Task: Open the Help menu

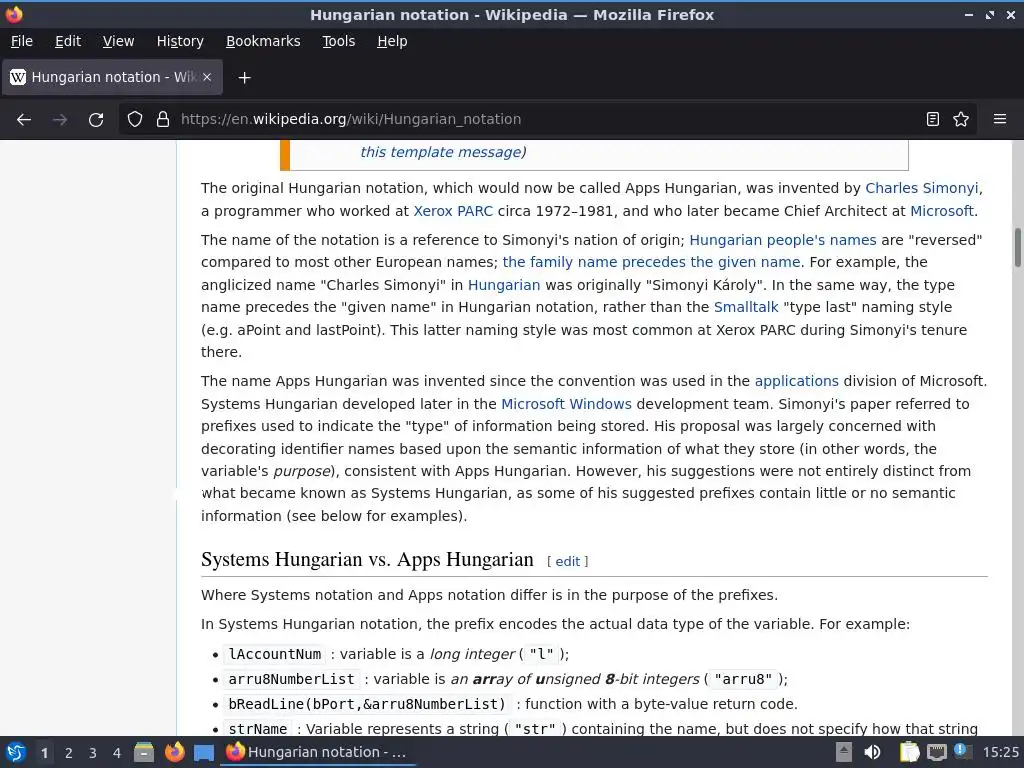Action: pyautogui.click(x=392, y=41)
